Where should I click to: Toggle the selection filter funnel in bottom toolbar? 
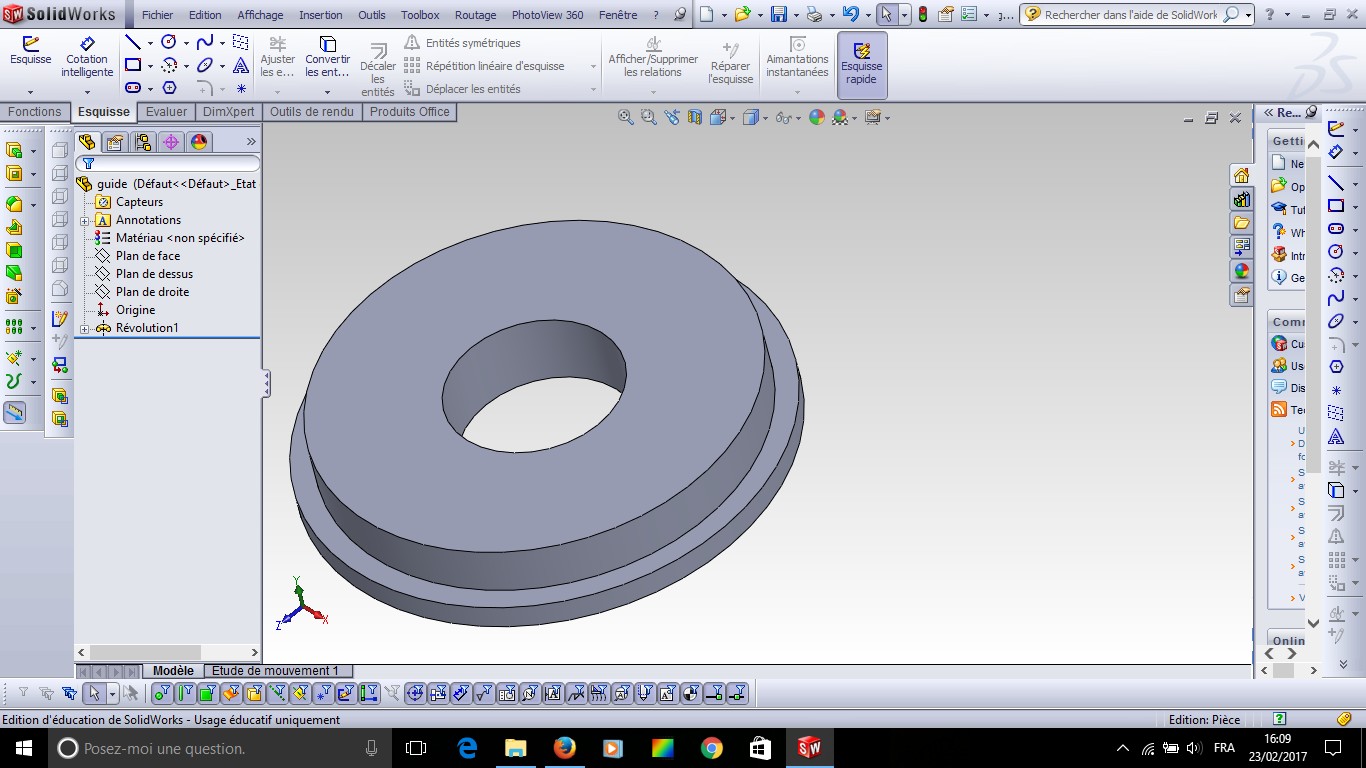pyautogui.click(x=24, y=693)
